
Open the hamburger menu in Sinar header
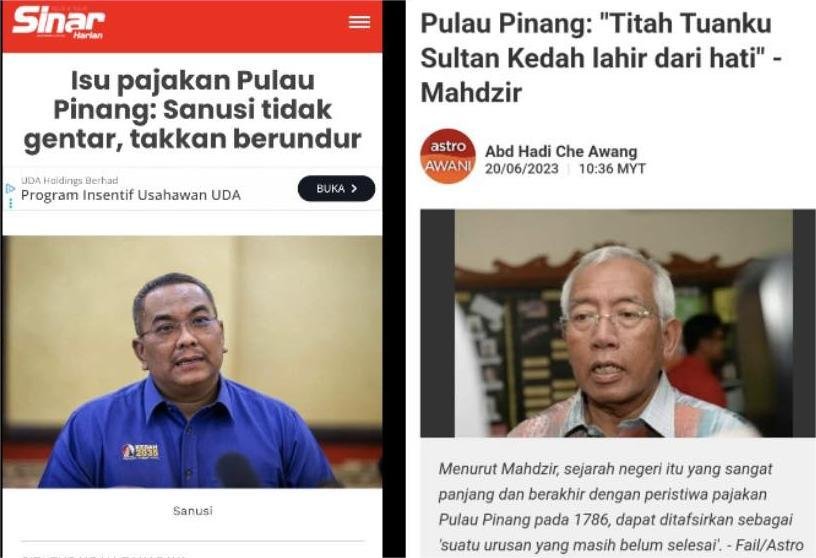359,22
